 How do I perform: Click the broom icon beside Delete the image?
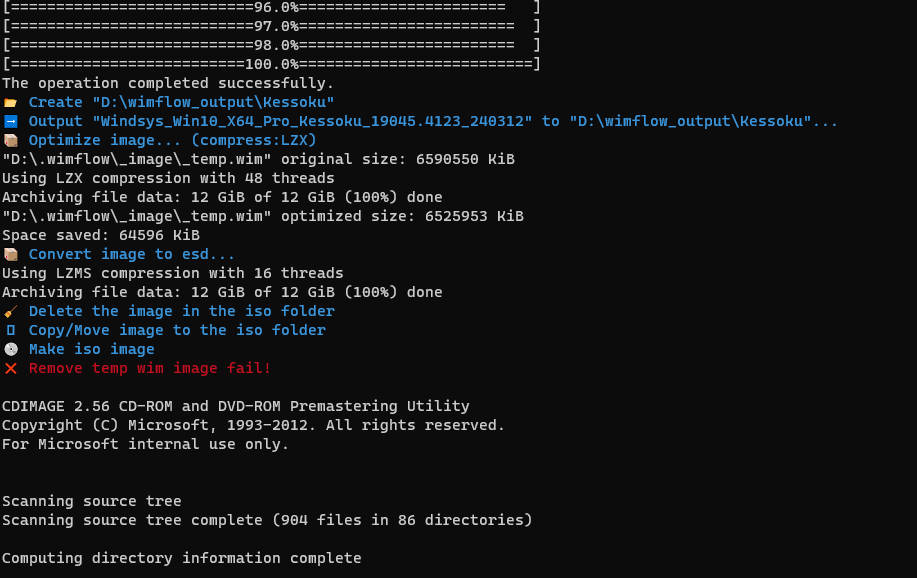click(11, 311)
